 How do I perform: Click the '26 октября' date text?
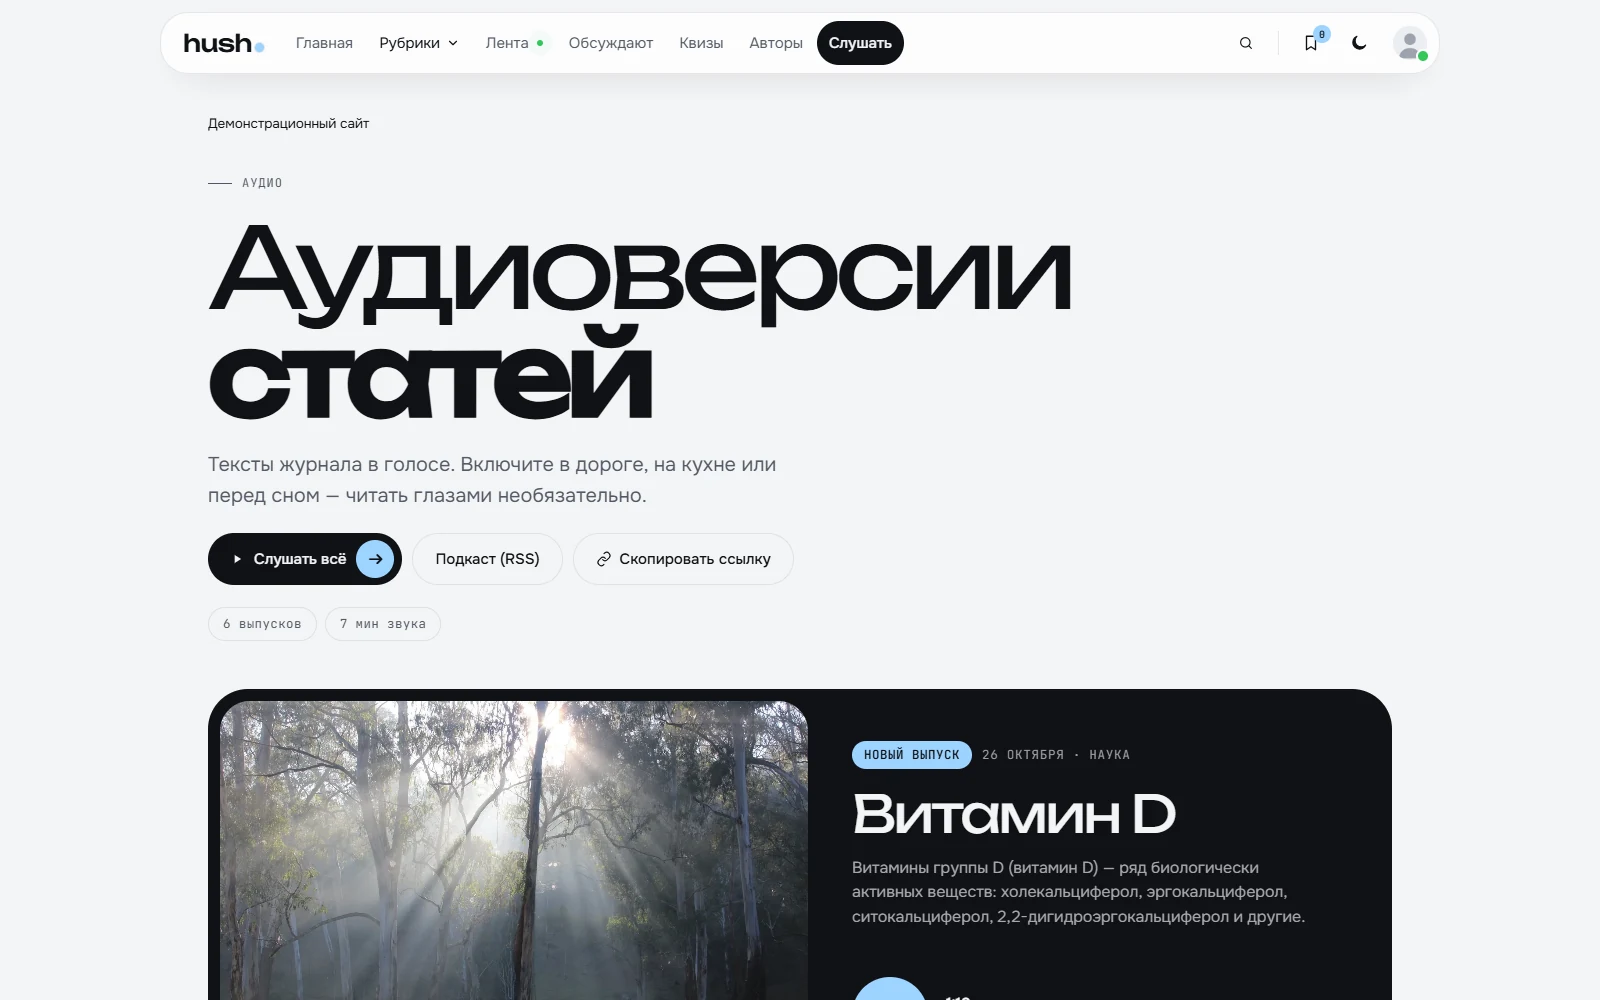point(1023,755)
